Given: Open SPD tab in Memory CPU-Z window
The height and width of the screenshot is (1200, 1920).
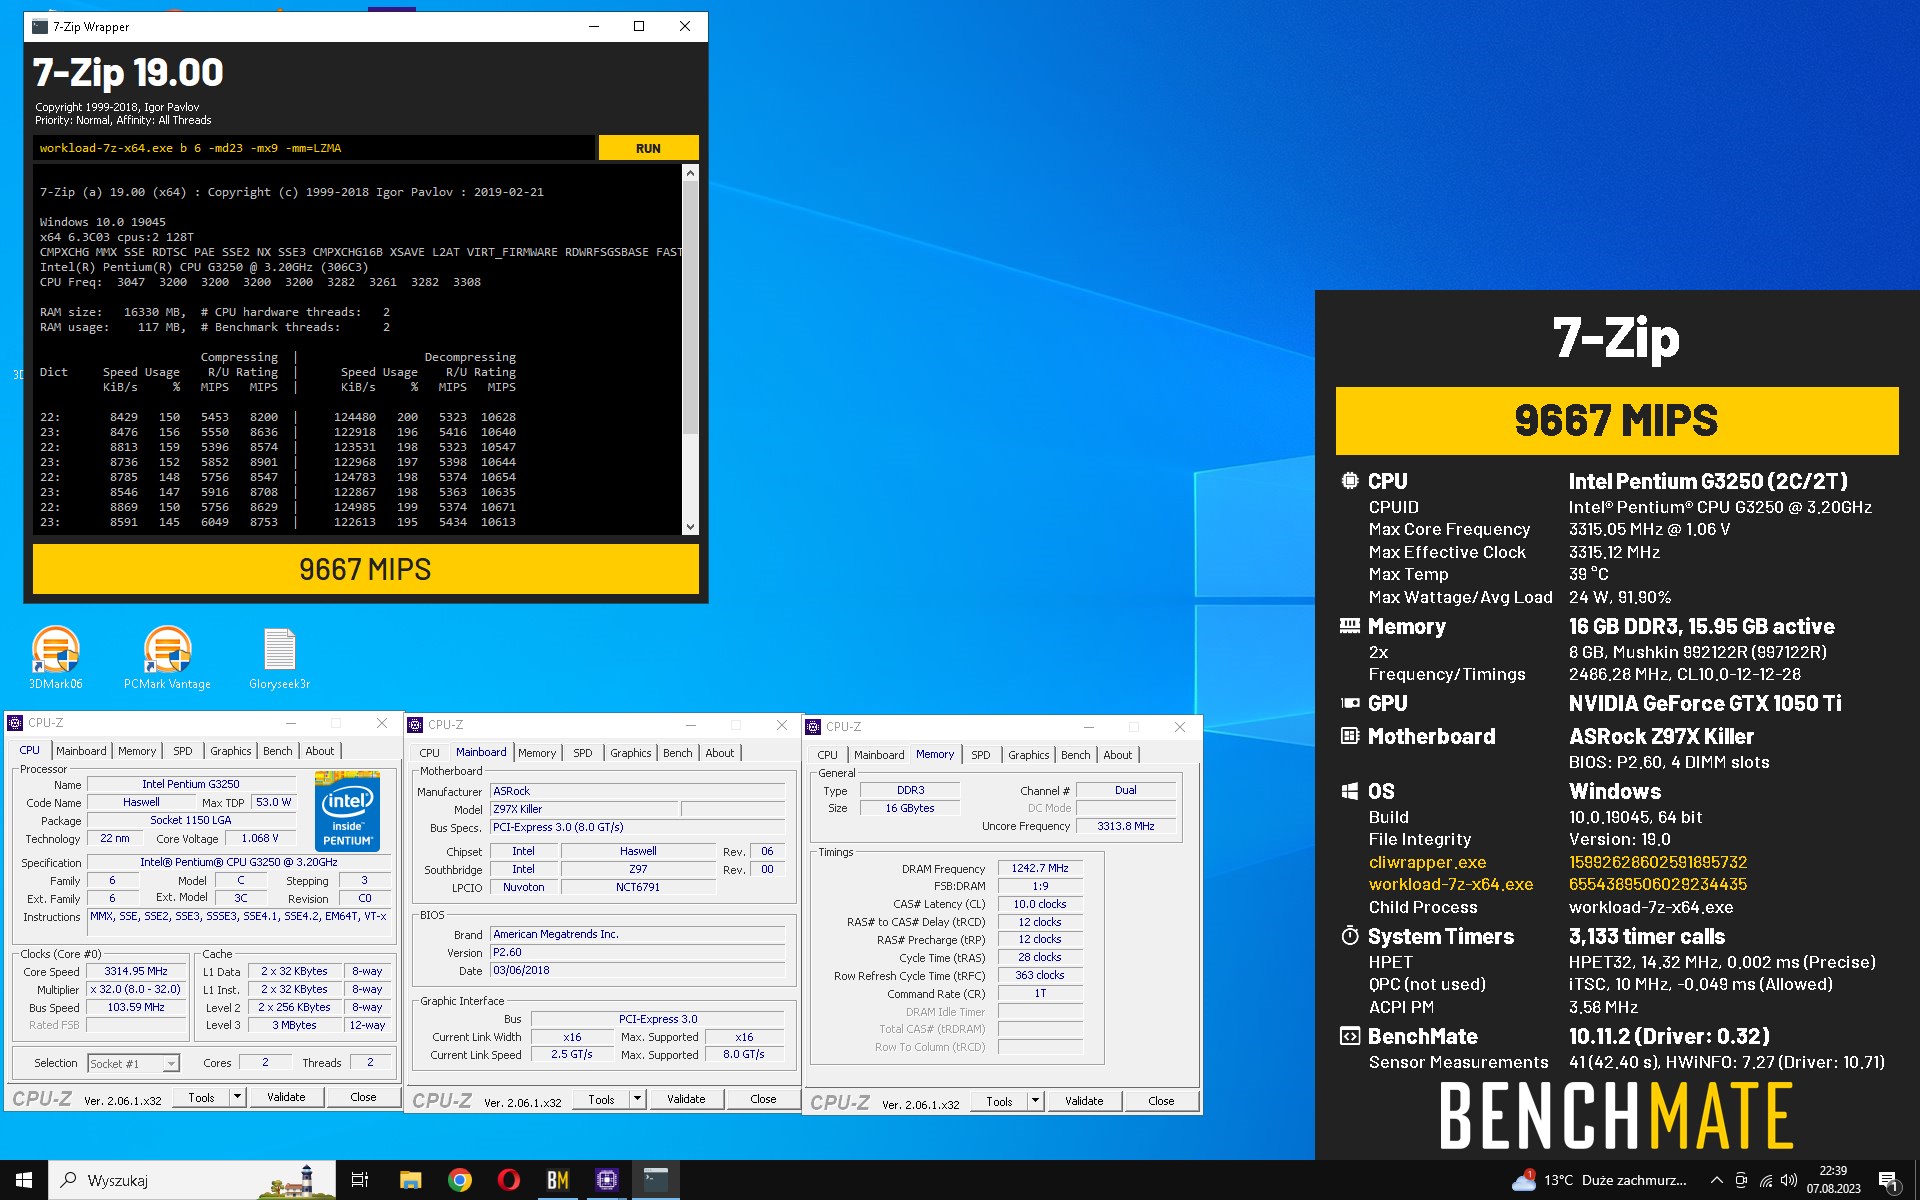Looking at the screenshot, I should (981, 755).
